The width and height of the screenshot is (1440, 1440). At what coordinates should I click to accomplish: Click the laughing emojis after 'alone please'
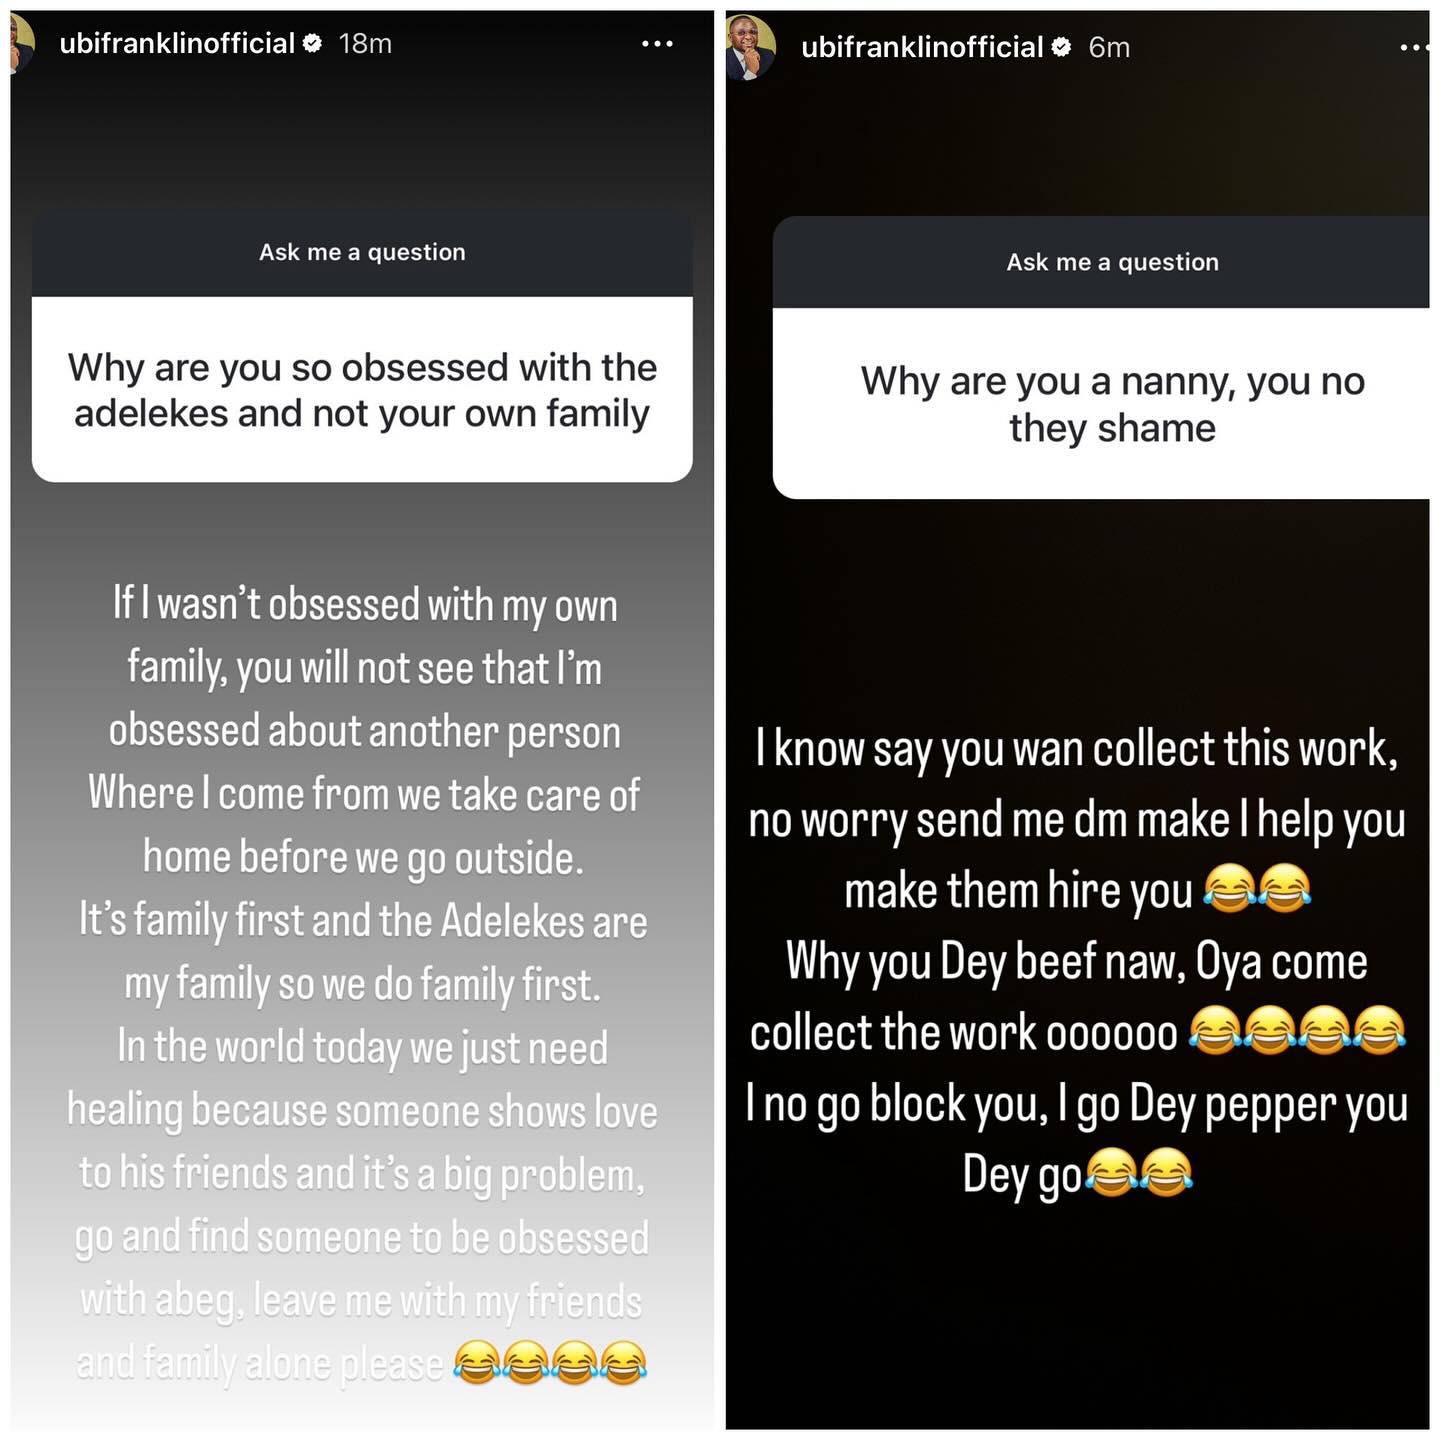[550, 1363]
